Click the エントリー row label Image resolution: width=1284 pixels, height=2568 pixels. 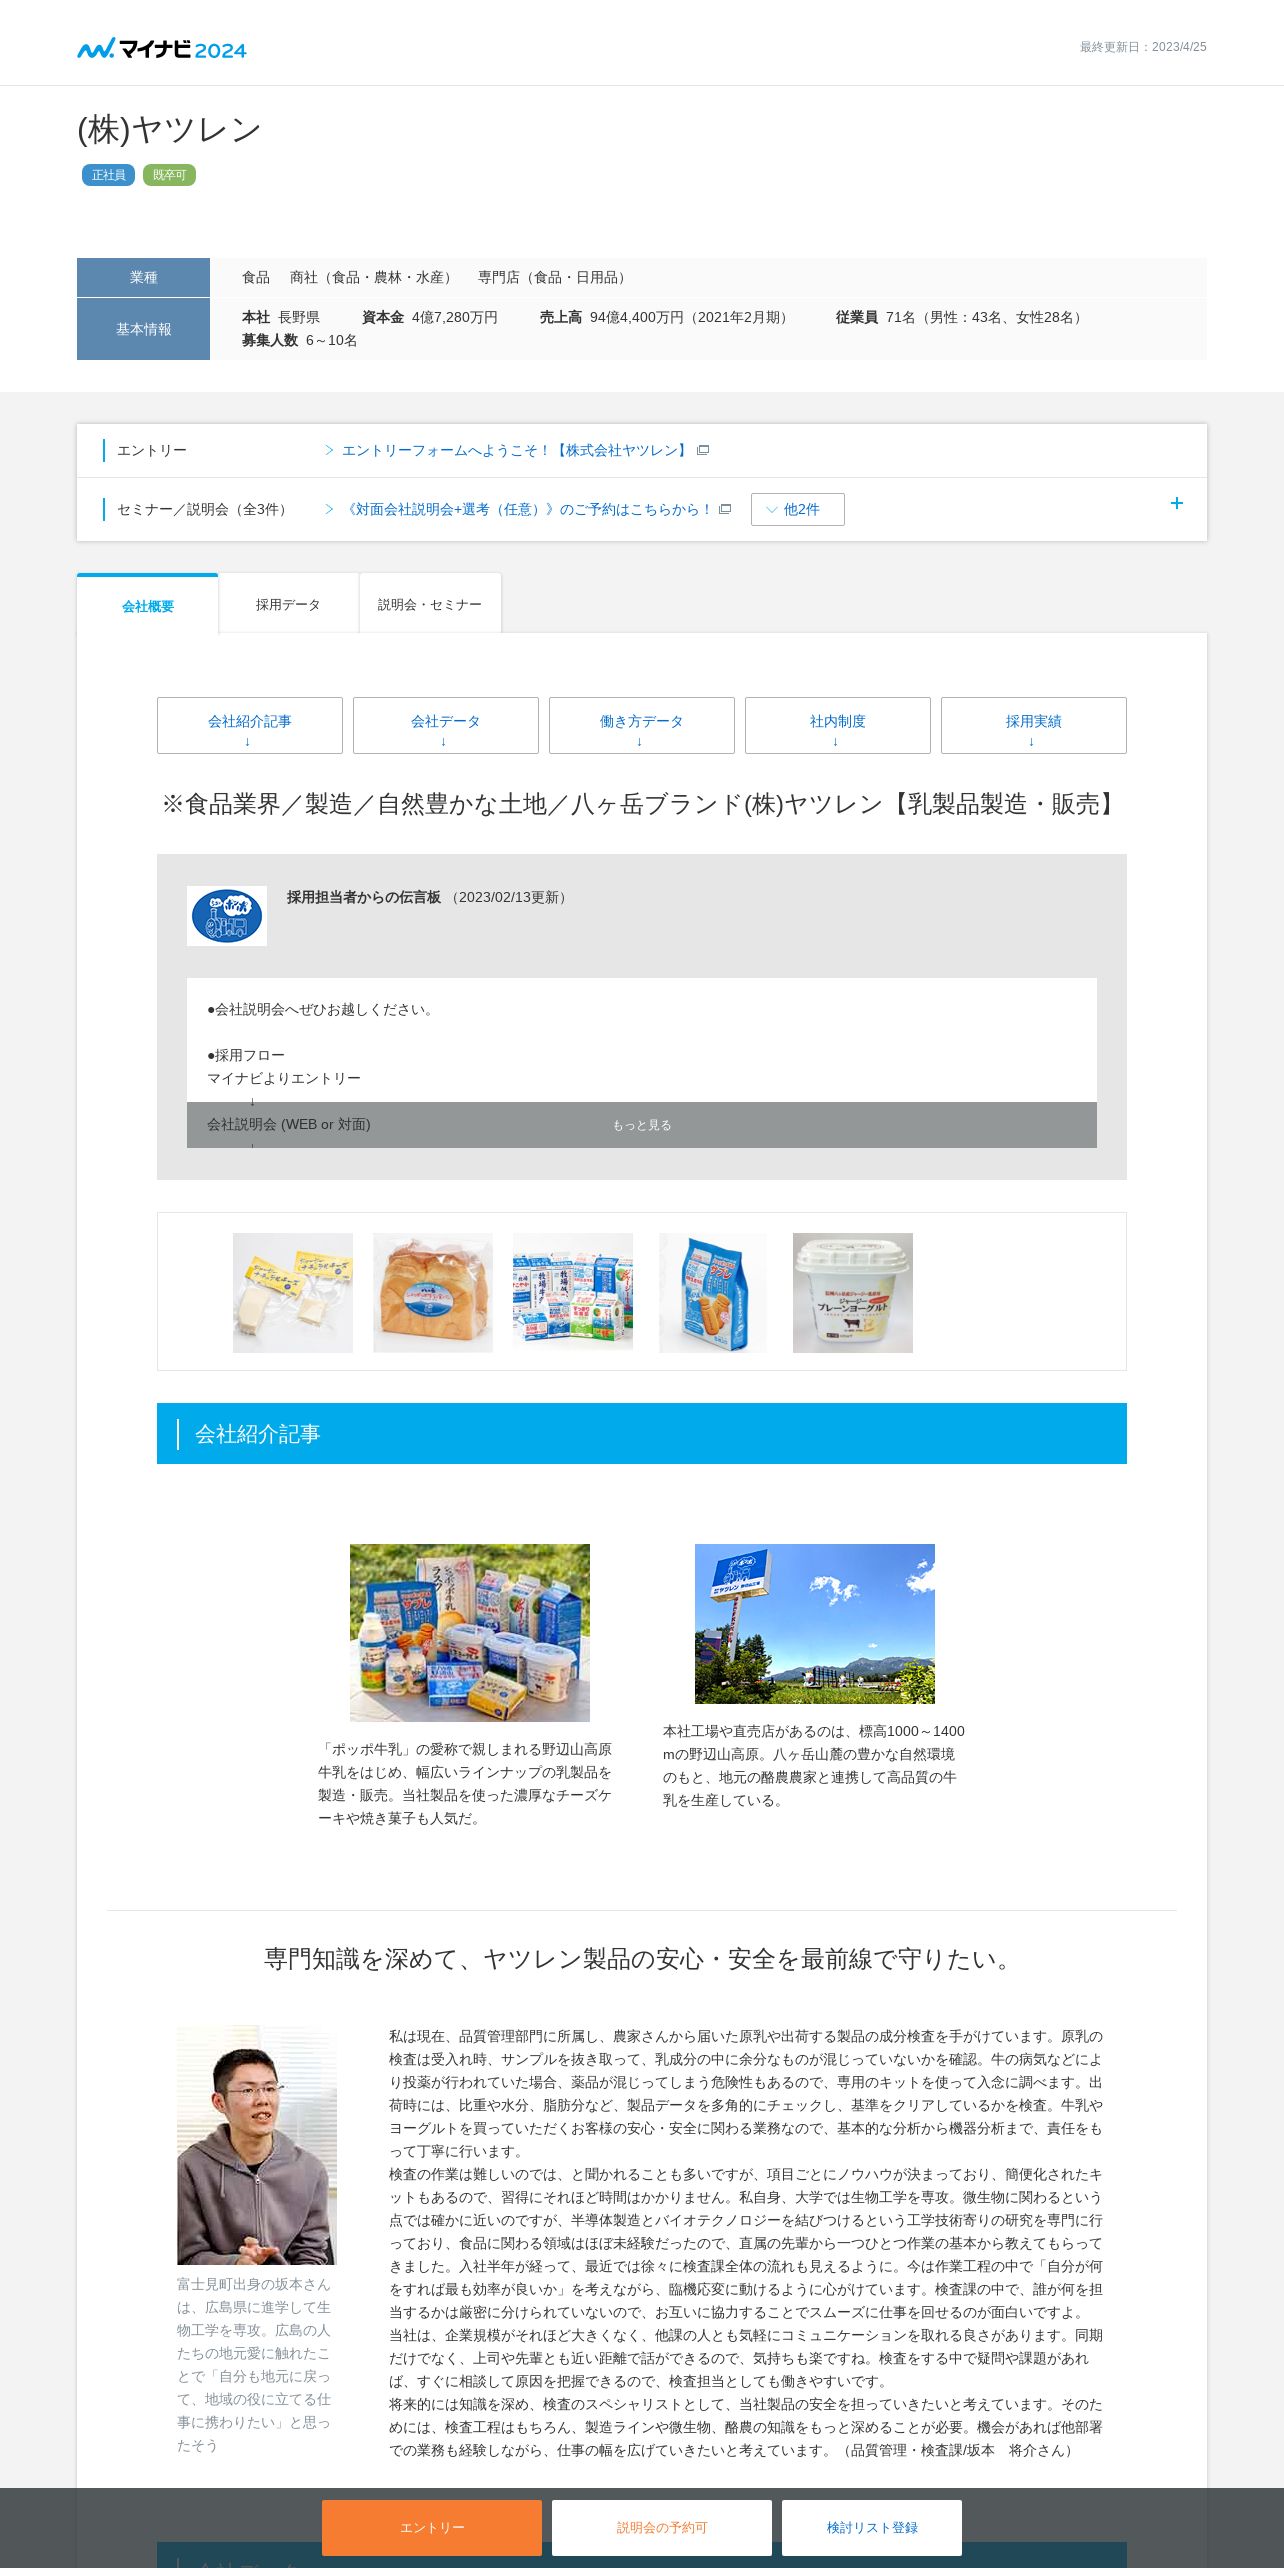pos(152,450)
